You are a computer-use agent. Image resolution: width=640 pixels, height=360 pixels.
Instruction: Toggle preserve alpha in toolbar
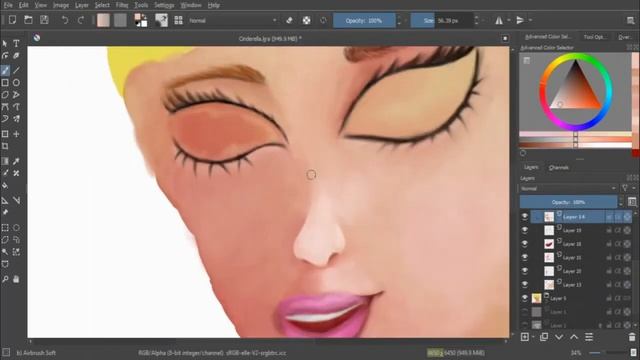[x=307, y=20]
